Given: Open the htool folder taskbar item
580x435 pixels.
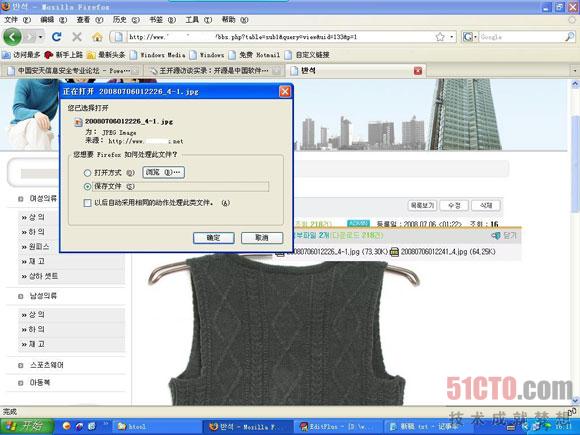Looking at the screenshot, I should coord(155,426).
